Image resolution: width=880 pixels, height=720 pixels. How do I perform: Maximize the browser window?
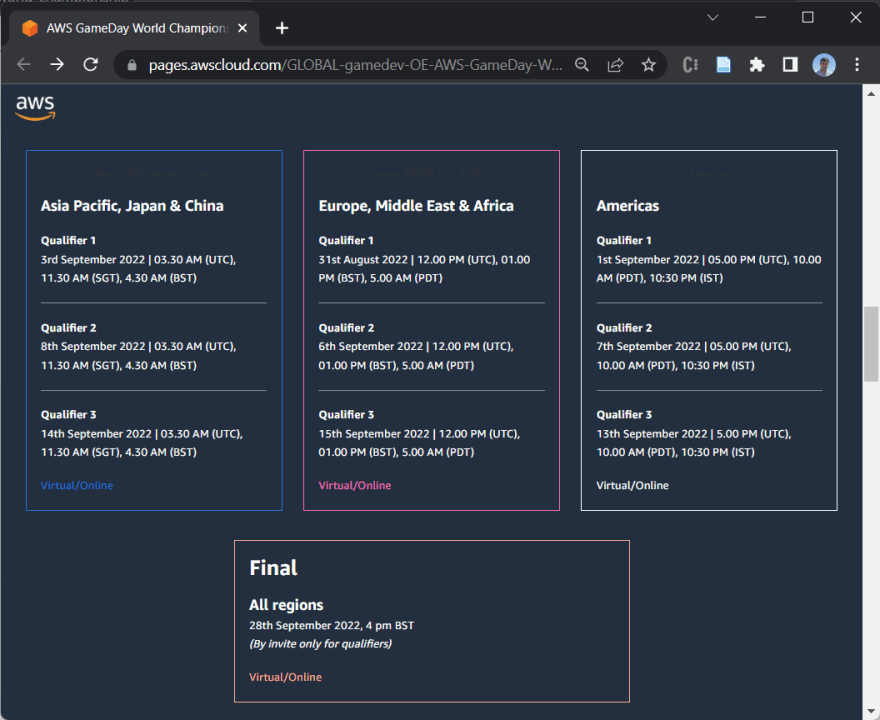click(x=808, y=18)
